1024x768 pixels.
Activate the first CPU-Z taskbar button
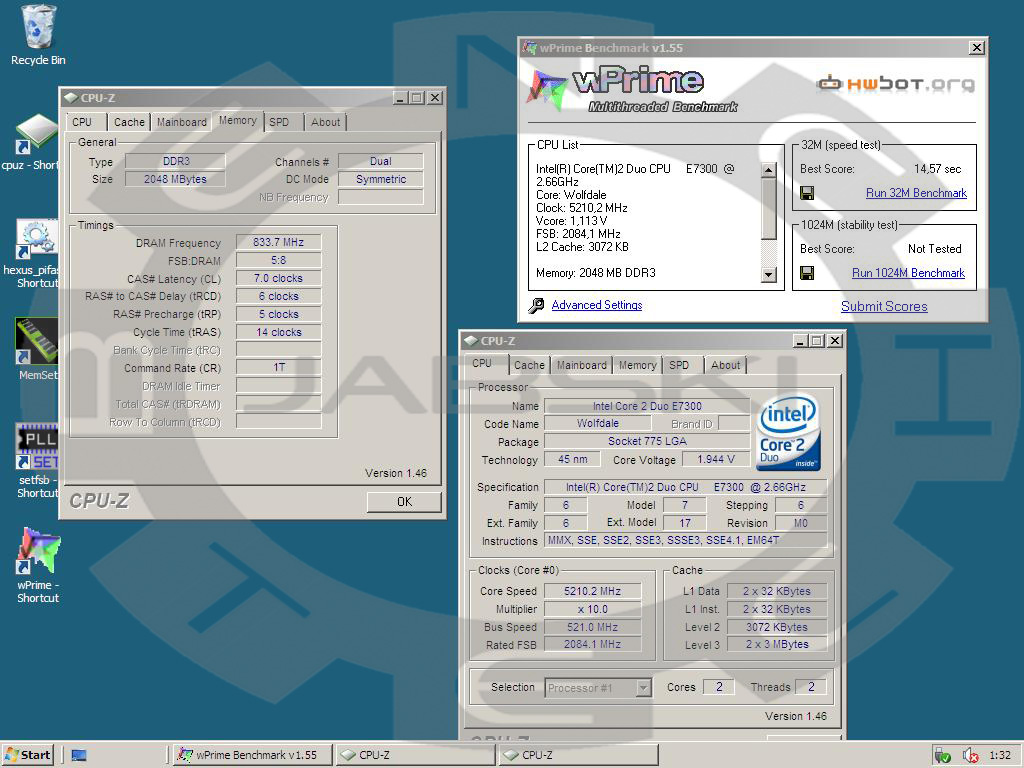pyautogui.click(x=416, y=755)
